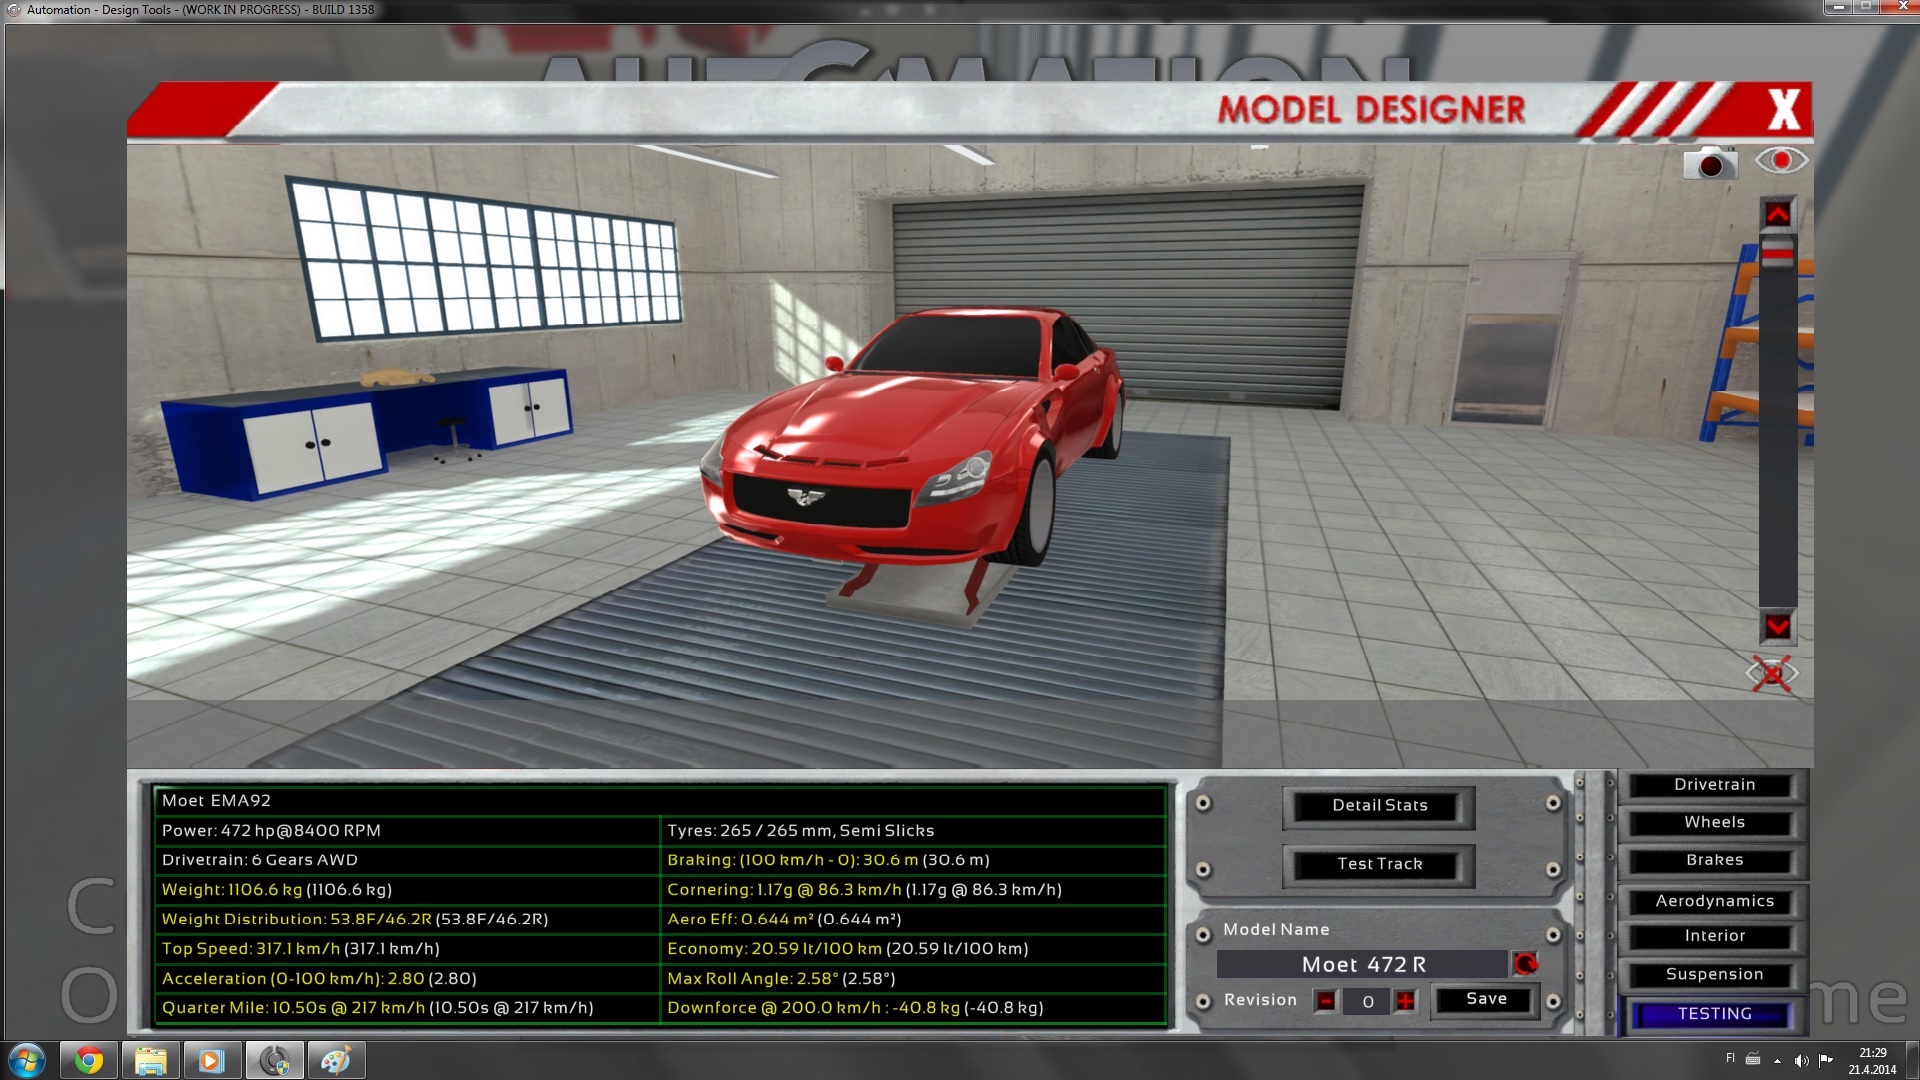This screenshot has height=1080, width=1920.
Task: Switch to the Aerodynamics tab
Action: [x=1714, y=901]
